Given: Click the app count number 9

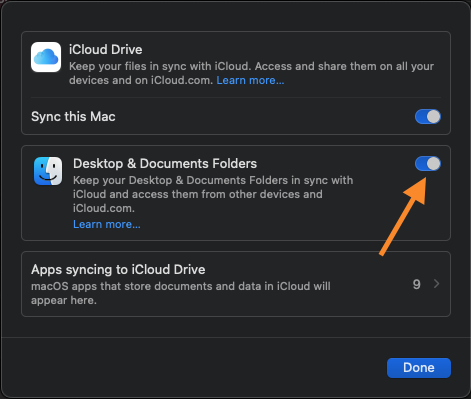Looking at the screenshot, I should click(x=417, y=284).
